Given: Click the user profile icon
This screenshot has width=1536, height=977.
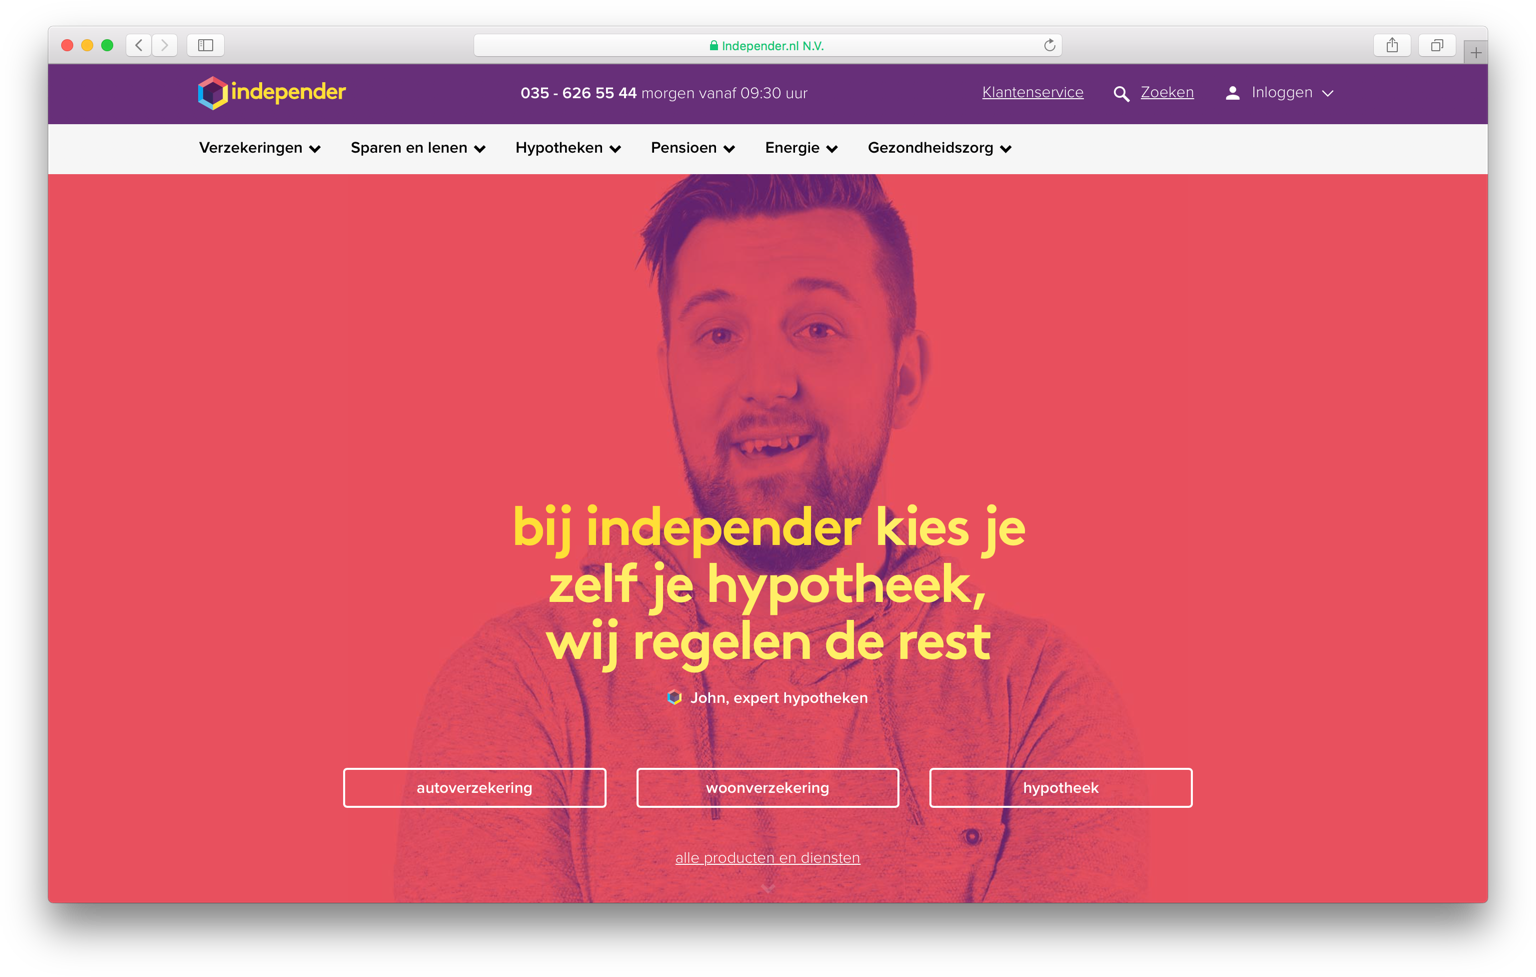Looking at the screenshot, I should pyautogui.click(x=1232, y=93).
